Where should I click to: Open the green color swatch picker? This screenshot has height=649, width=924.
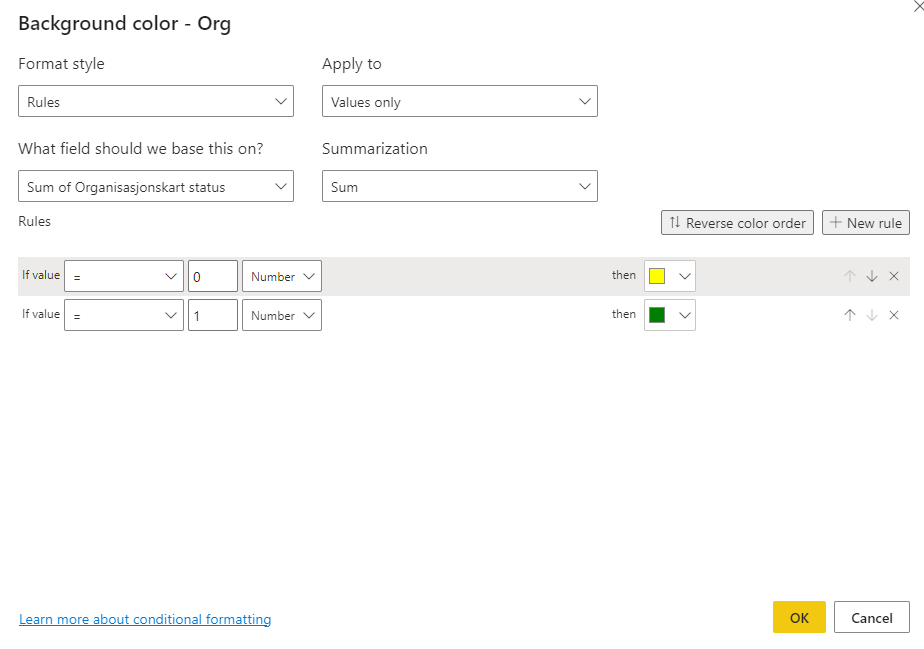click(x=669, y=315)
